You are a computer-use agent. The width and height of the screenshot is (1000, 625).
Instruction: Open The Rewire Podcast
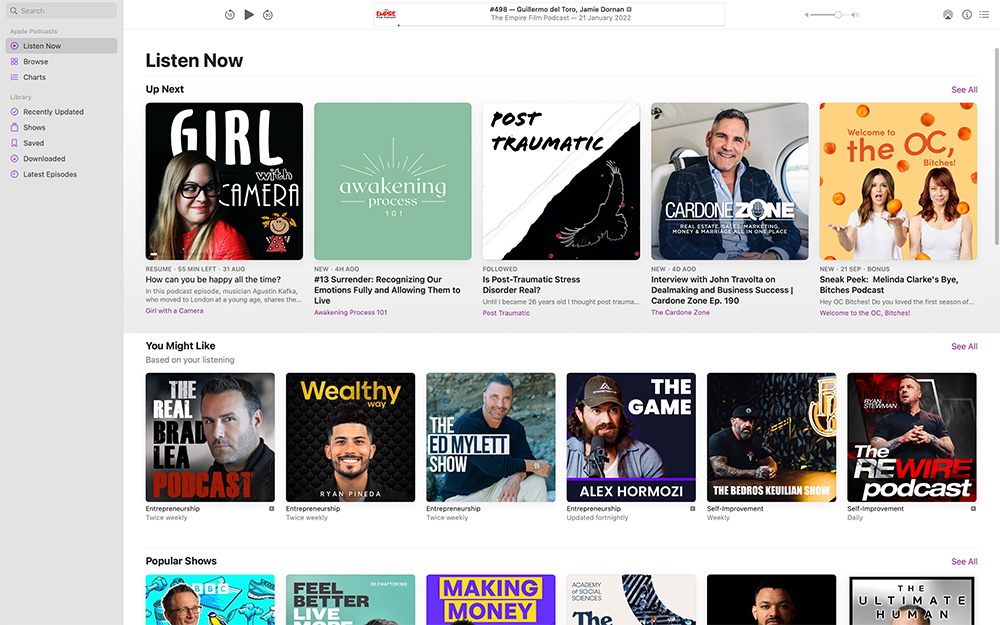pos(911,438)
